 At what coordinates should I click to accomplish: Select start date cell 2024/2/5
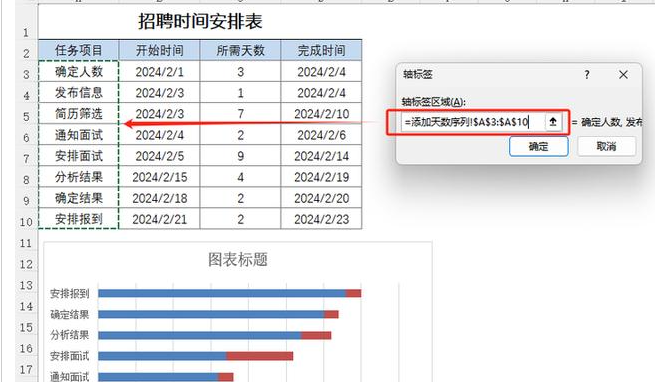point(159,156)
